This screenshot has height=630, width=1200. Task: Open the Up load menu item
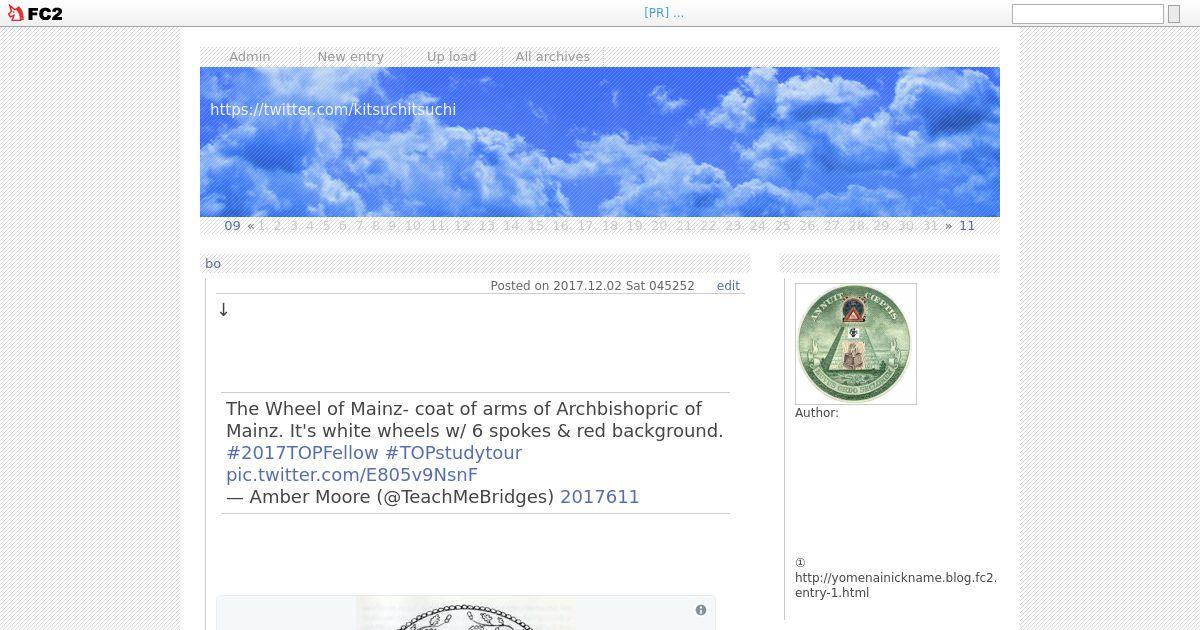(x=452, y=57)
